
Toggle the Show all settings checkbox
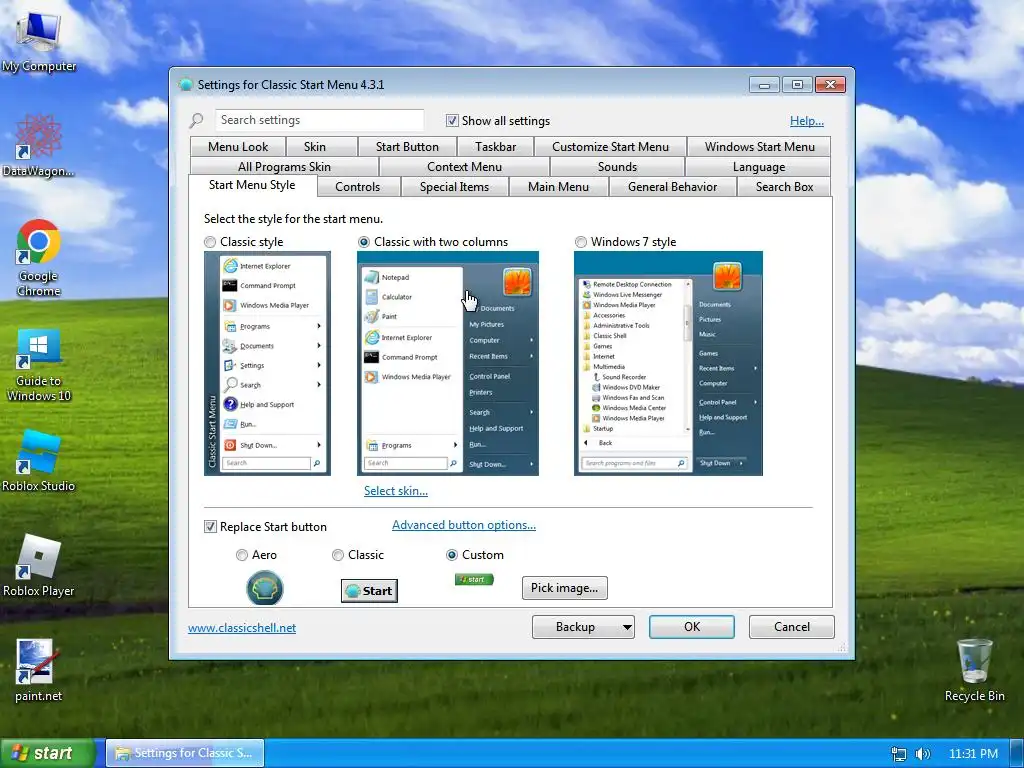(452, 121)
